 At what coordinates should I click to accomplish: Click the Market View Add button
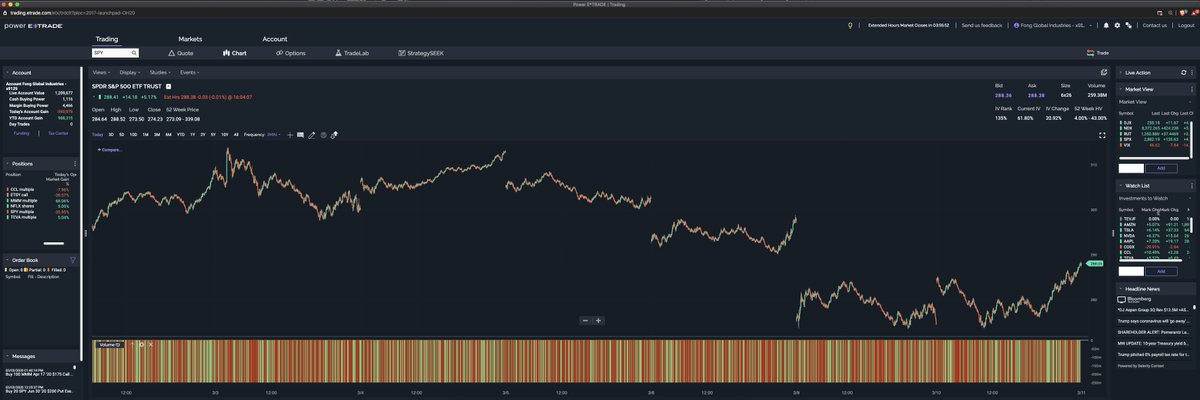pyautogui.click(x=1161, y=168)
